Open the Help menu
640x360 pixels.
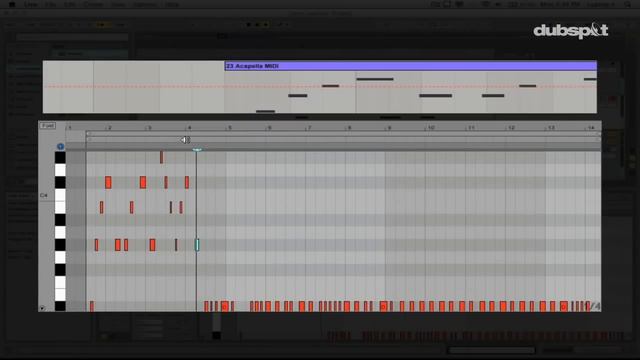[172, 4]
